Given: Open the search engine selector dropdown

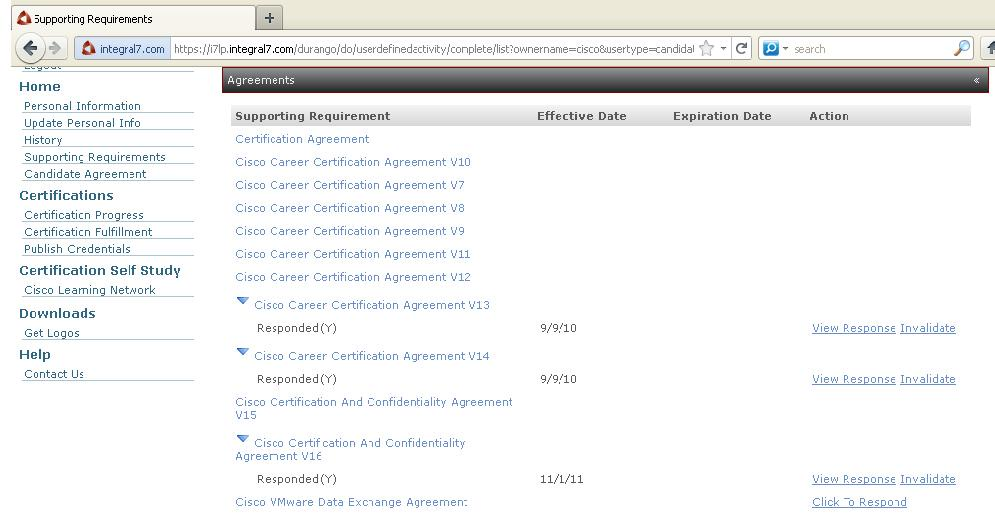Looking at the screenshot, I should (x=775, y=48).
